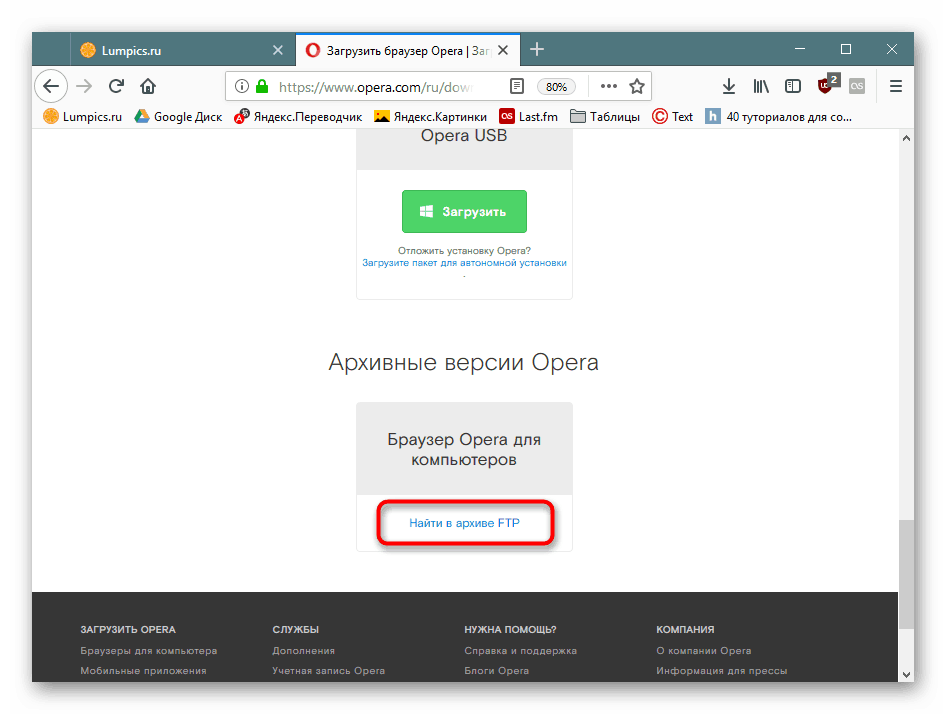The image size is (946, 714).
Task: Reset the 80% zoom level badge
Action: click(556, 87)
